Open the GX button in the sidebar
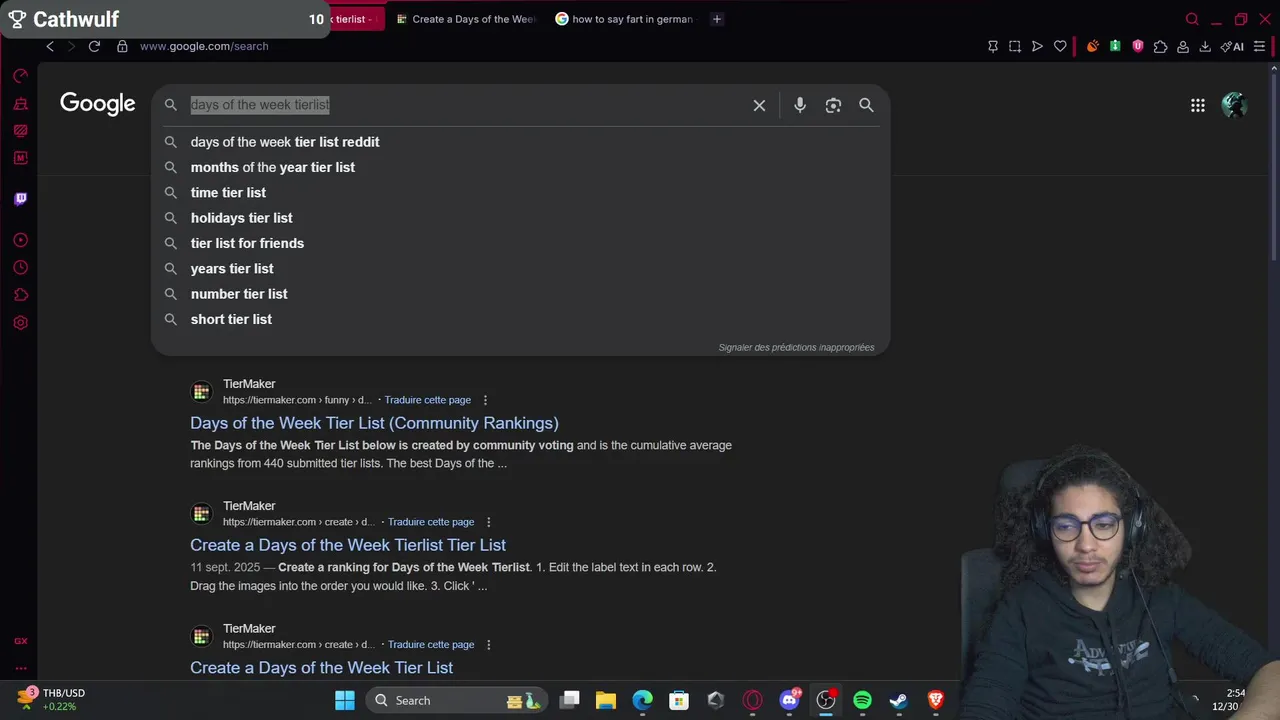 click(x=20, y=641)
